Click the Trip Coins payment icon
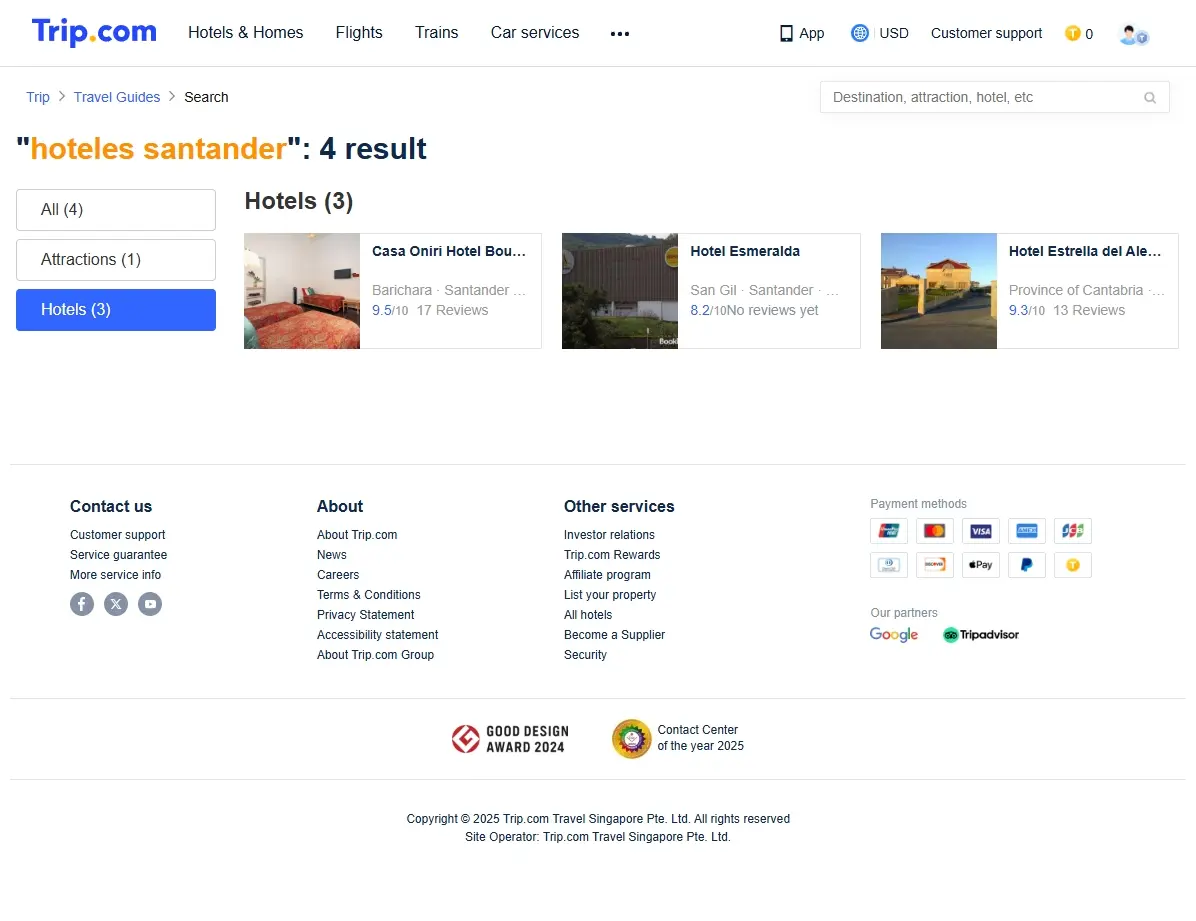The height and width of the screenshot is (921, 1196). [1072, 565]
